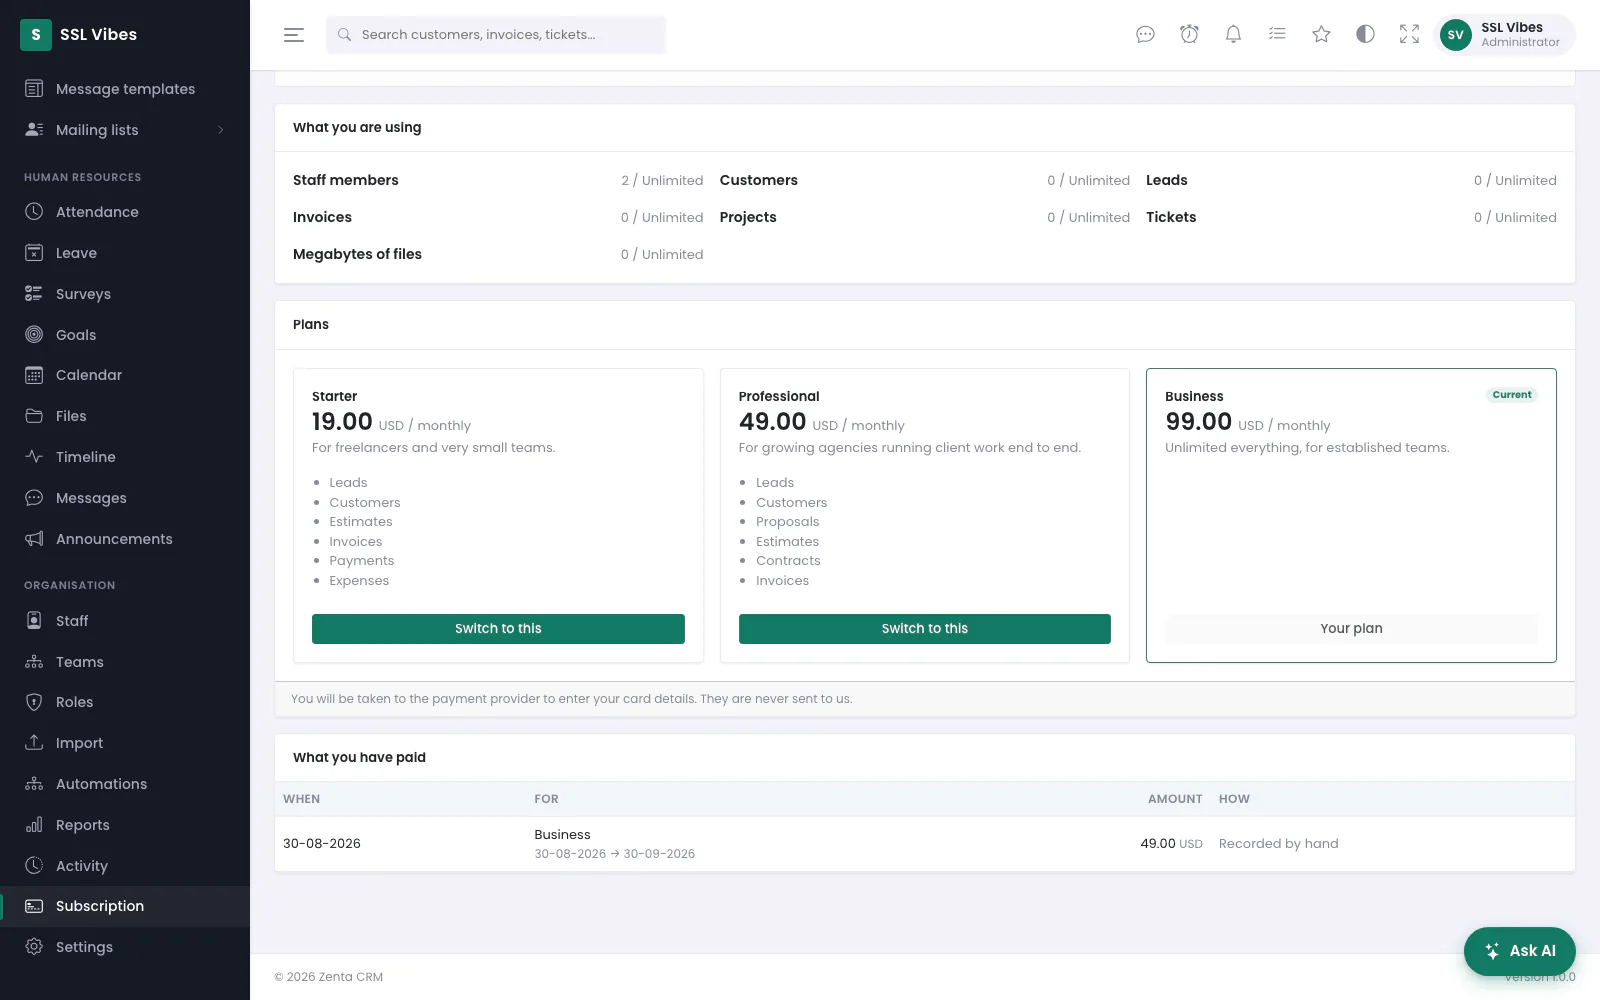Click the 'Recorded by hand' payment method

tap(1278, 844)
